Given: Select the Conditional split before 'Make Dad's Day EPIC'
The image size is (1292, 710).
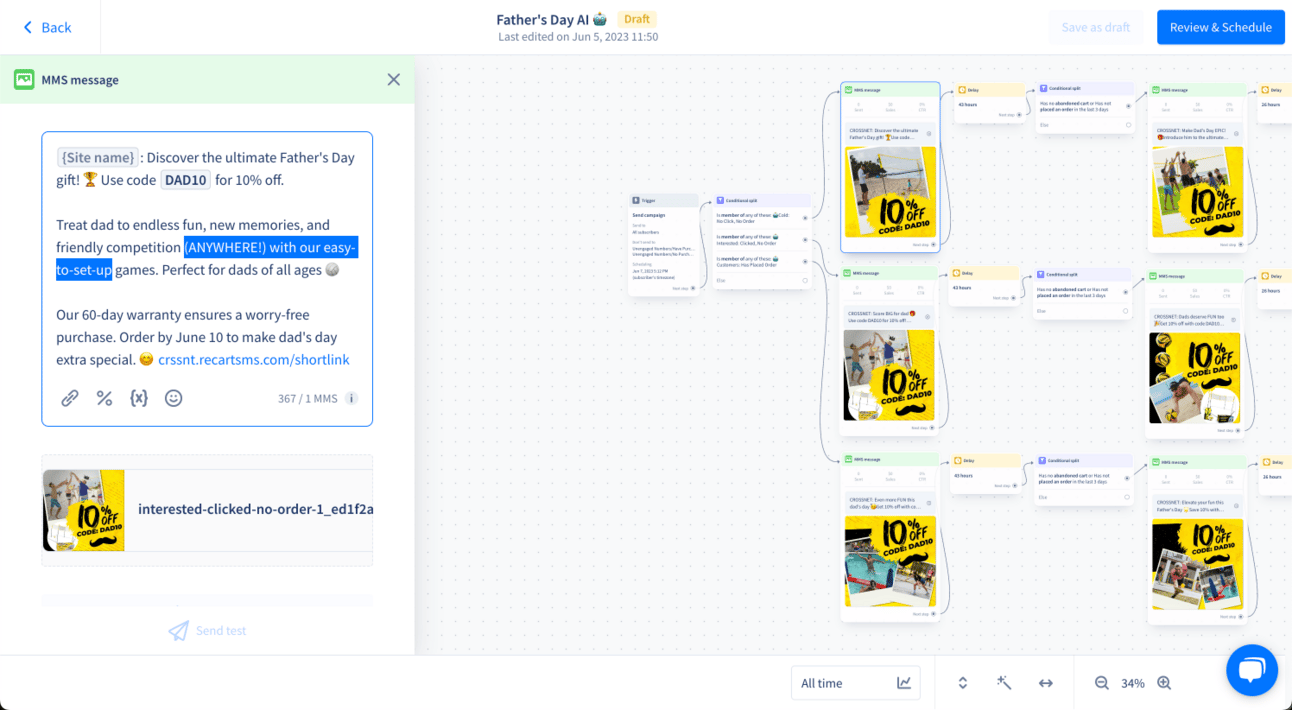Looking at the screenshot, I should point(1085,108).
